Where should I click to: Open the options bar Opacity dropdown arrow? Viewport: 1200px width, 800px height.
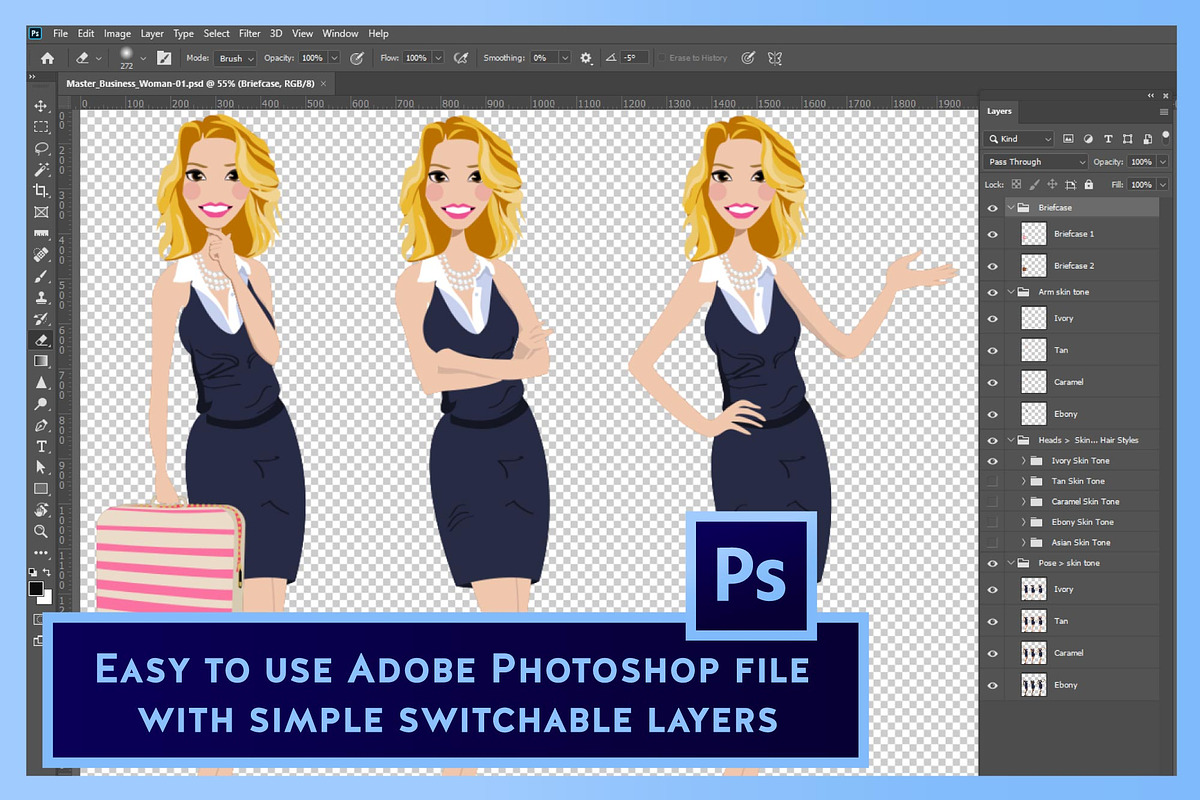334,59
